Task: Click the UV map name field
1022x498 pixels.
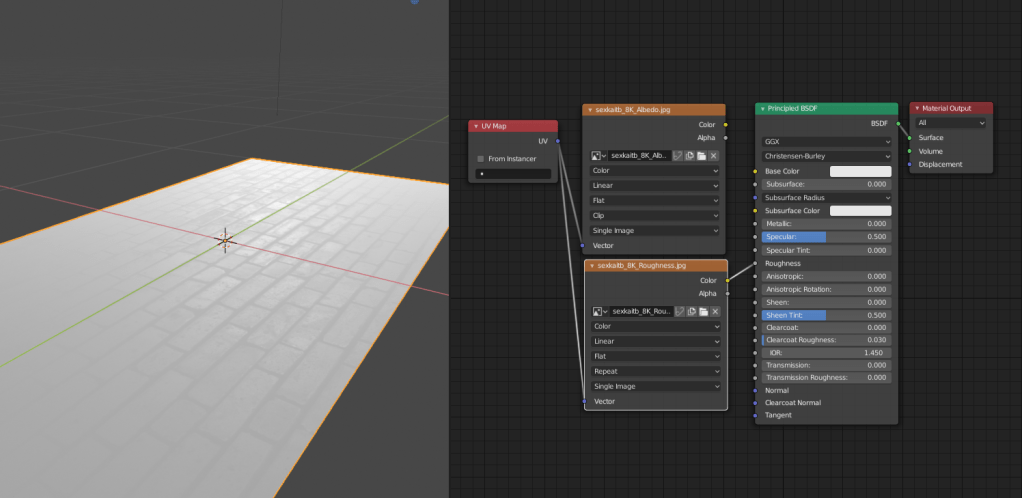Action: [x=513, y=174]
